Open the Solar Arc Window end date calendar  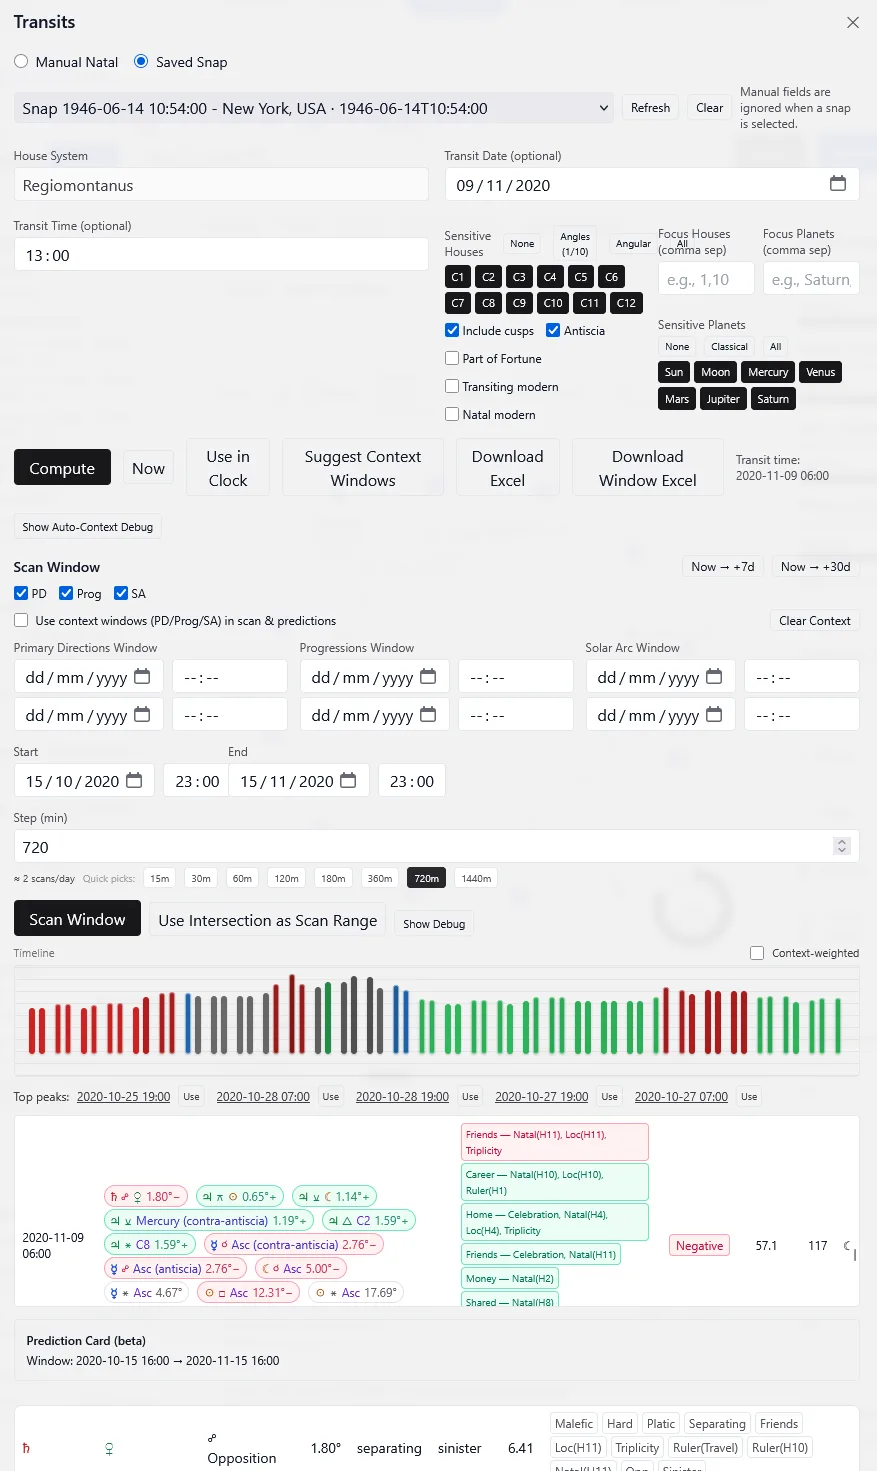tap(715, 714)
